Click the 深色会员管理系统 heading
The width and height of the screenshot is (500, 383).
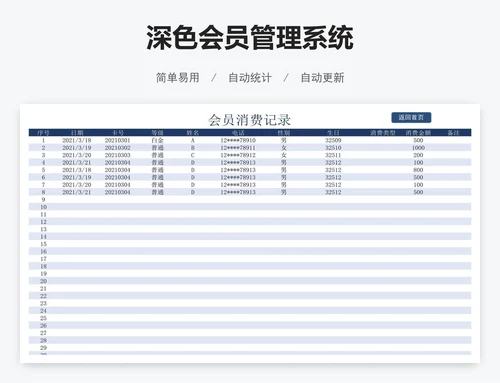coord(250,37)
